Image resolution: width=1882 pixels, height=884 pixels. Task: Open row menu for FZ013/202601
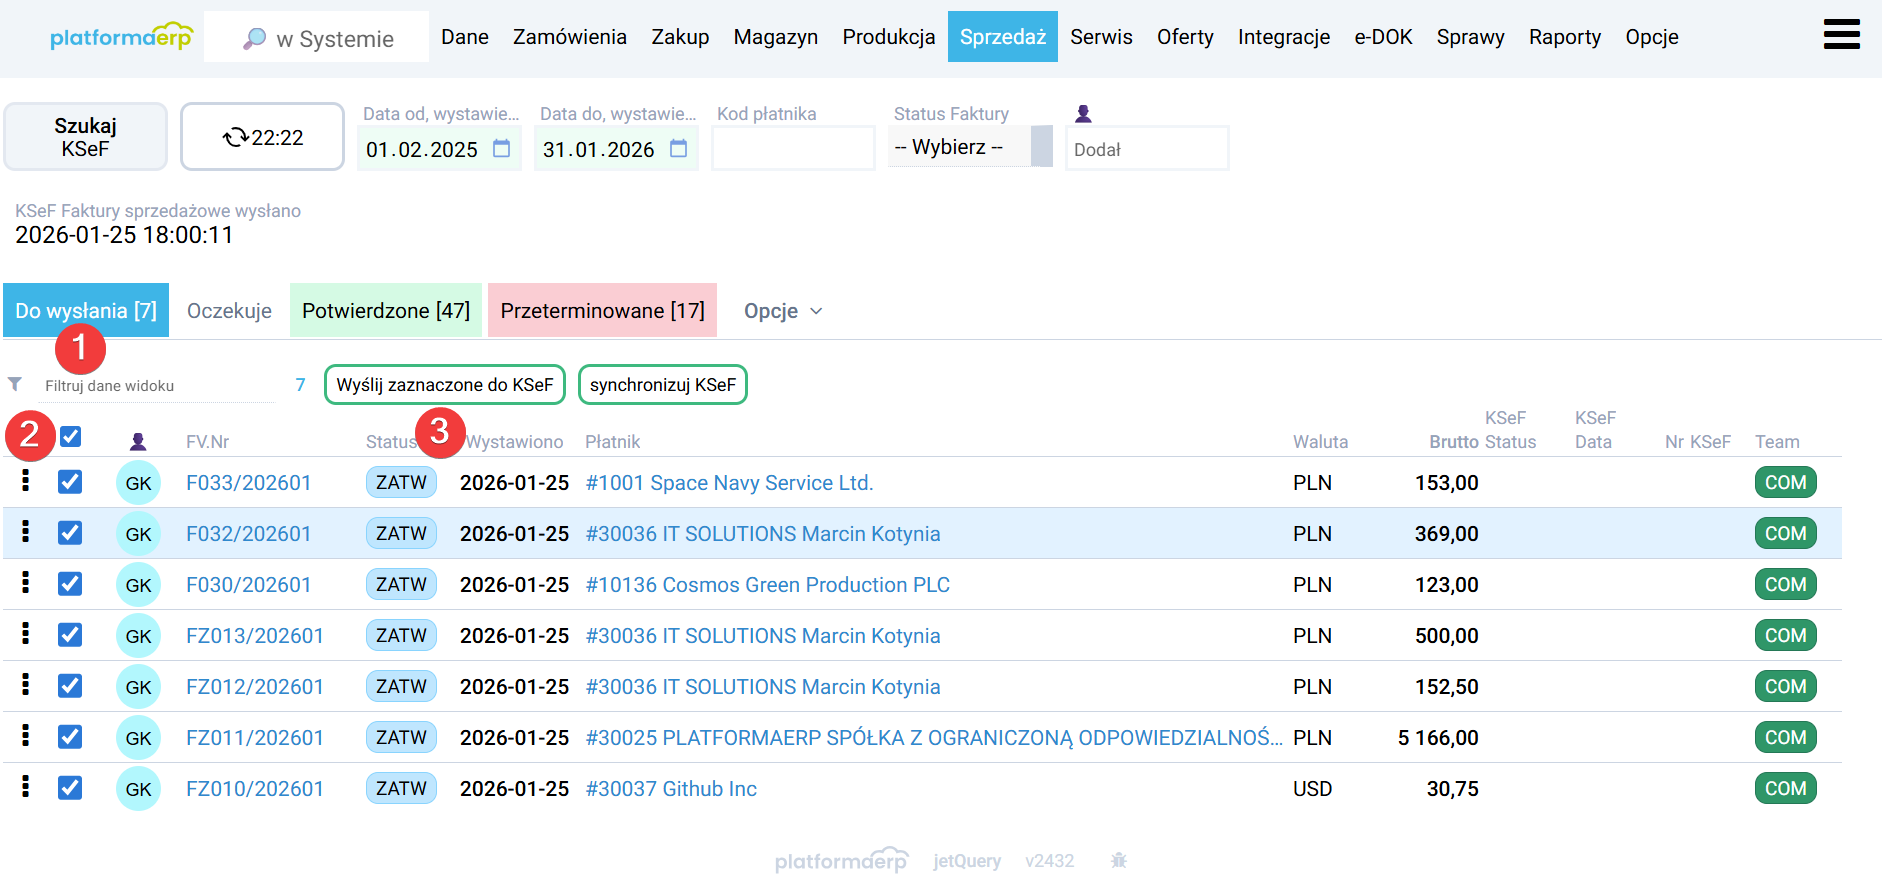(26, 634)
